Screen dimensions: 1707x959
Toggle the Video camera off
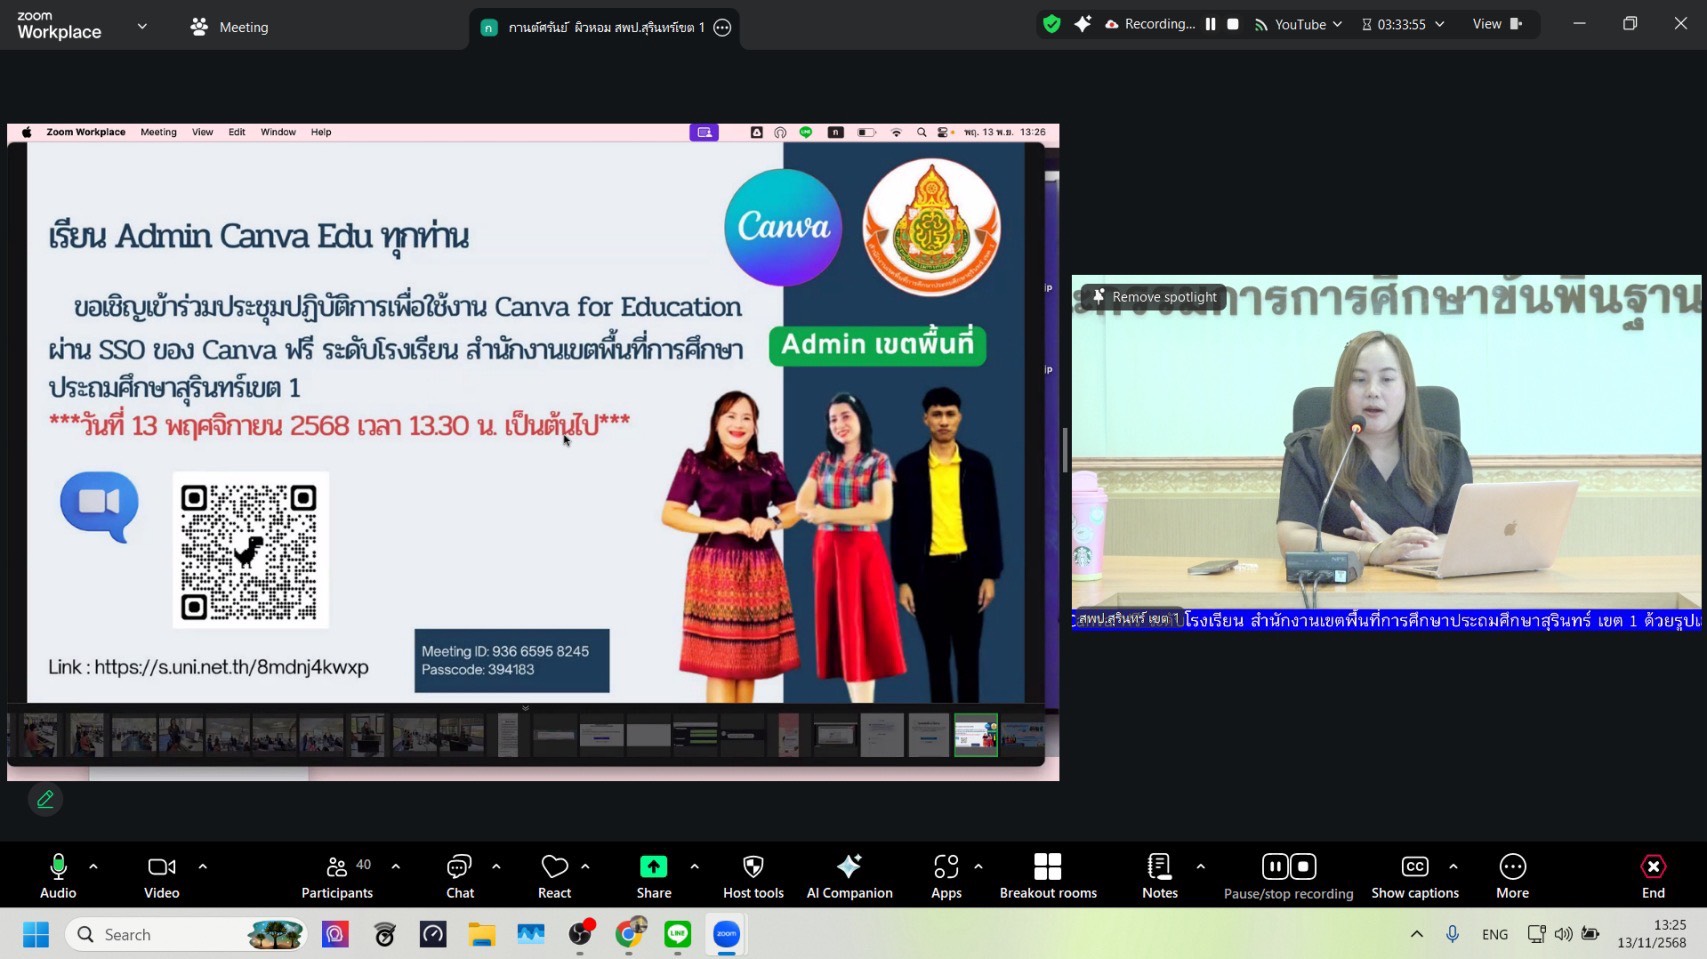[161, 875]
